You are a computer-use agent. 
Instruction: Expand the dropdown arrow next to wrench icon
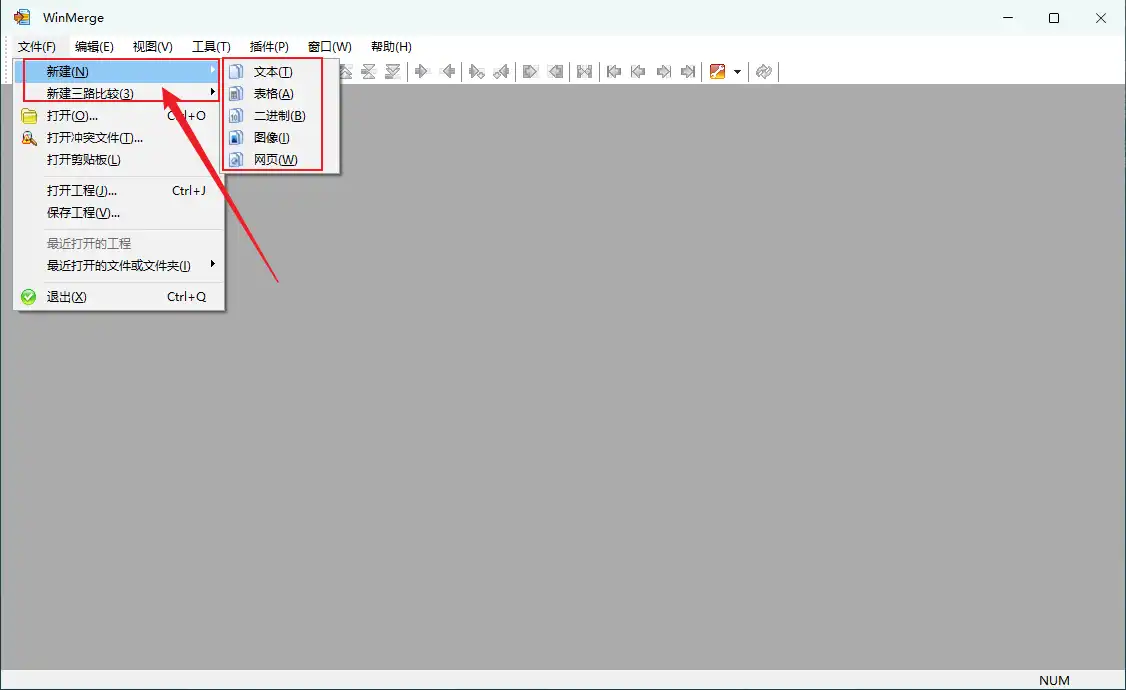[737, 72]
